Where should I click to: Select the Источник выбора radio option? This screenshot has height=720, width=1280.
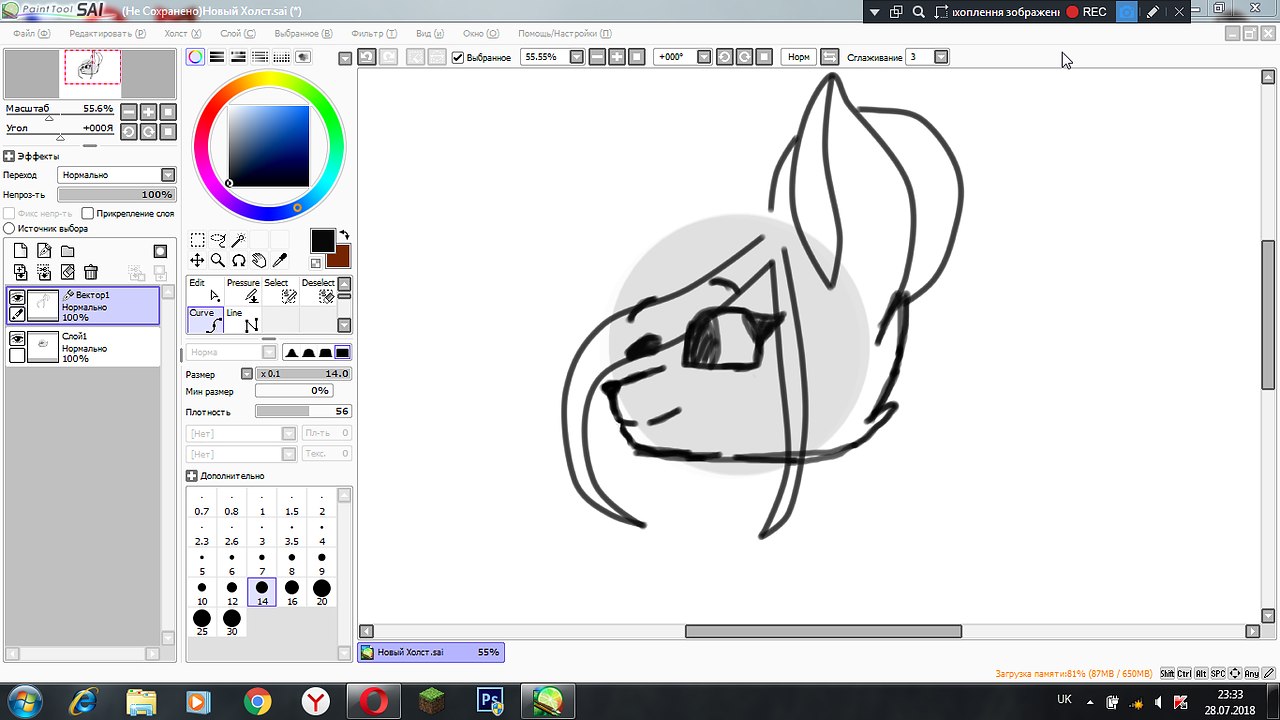(x=10, y=228)
